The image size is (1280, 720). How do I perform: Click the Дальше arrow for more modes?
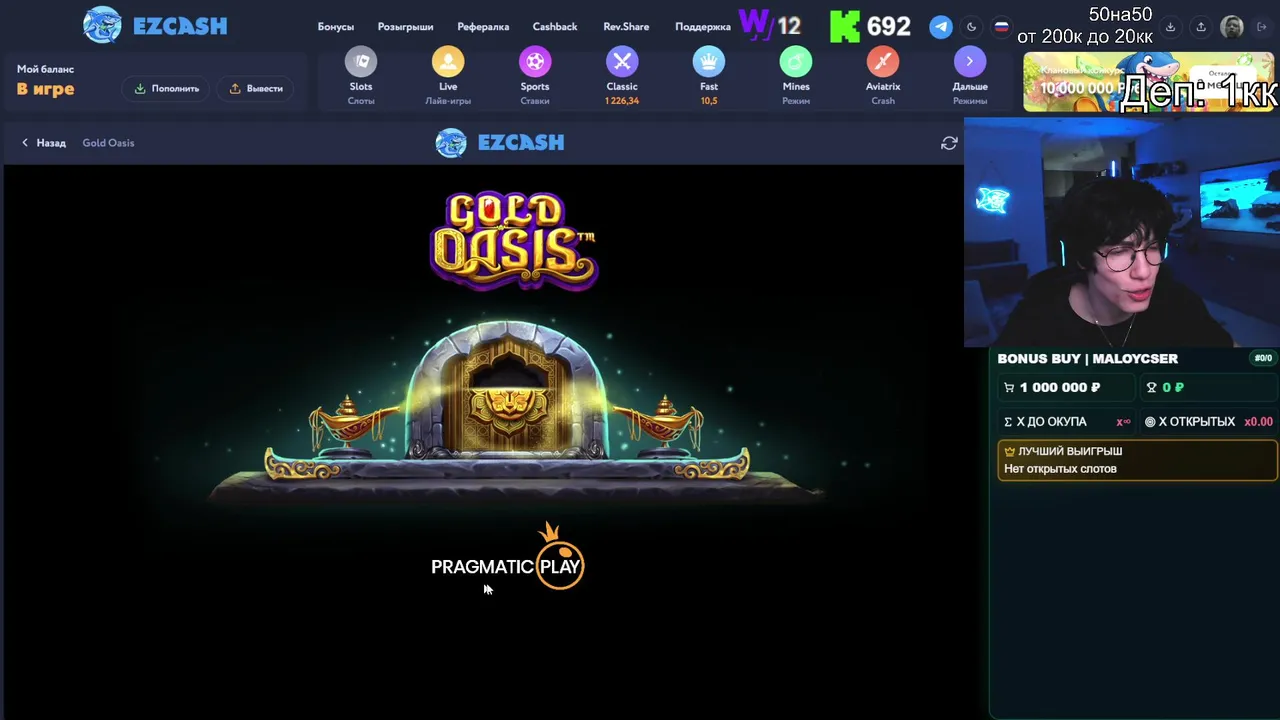969,62
